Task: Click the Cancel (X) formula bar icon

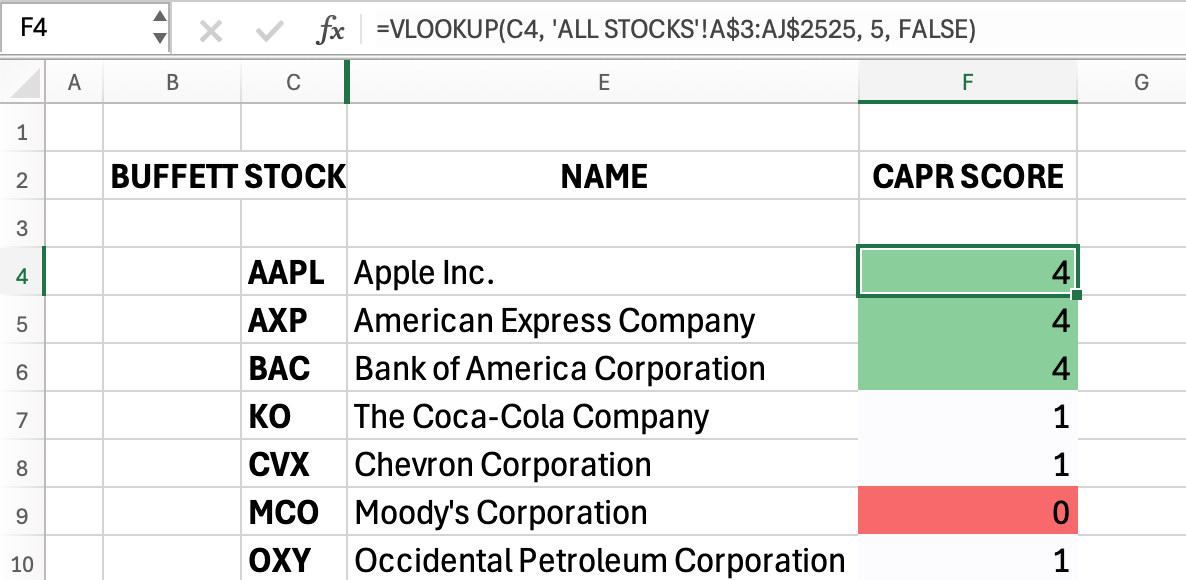Action: click(x=210, y=31)
